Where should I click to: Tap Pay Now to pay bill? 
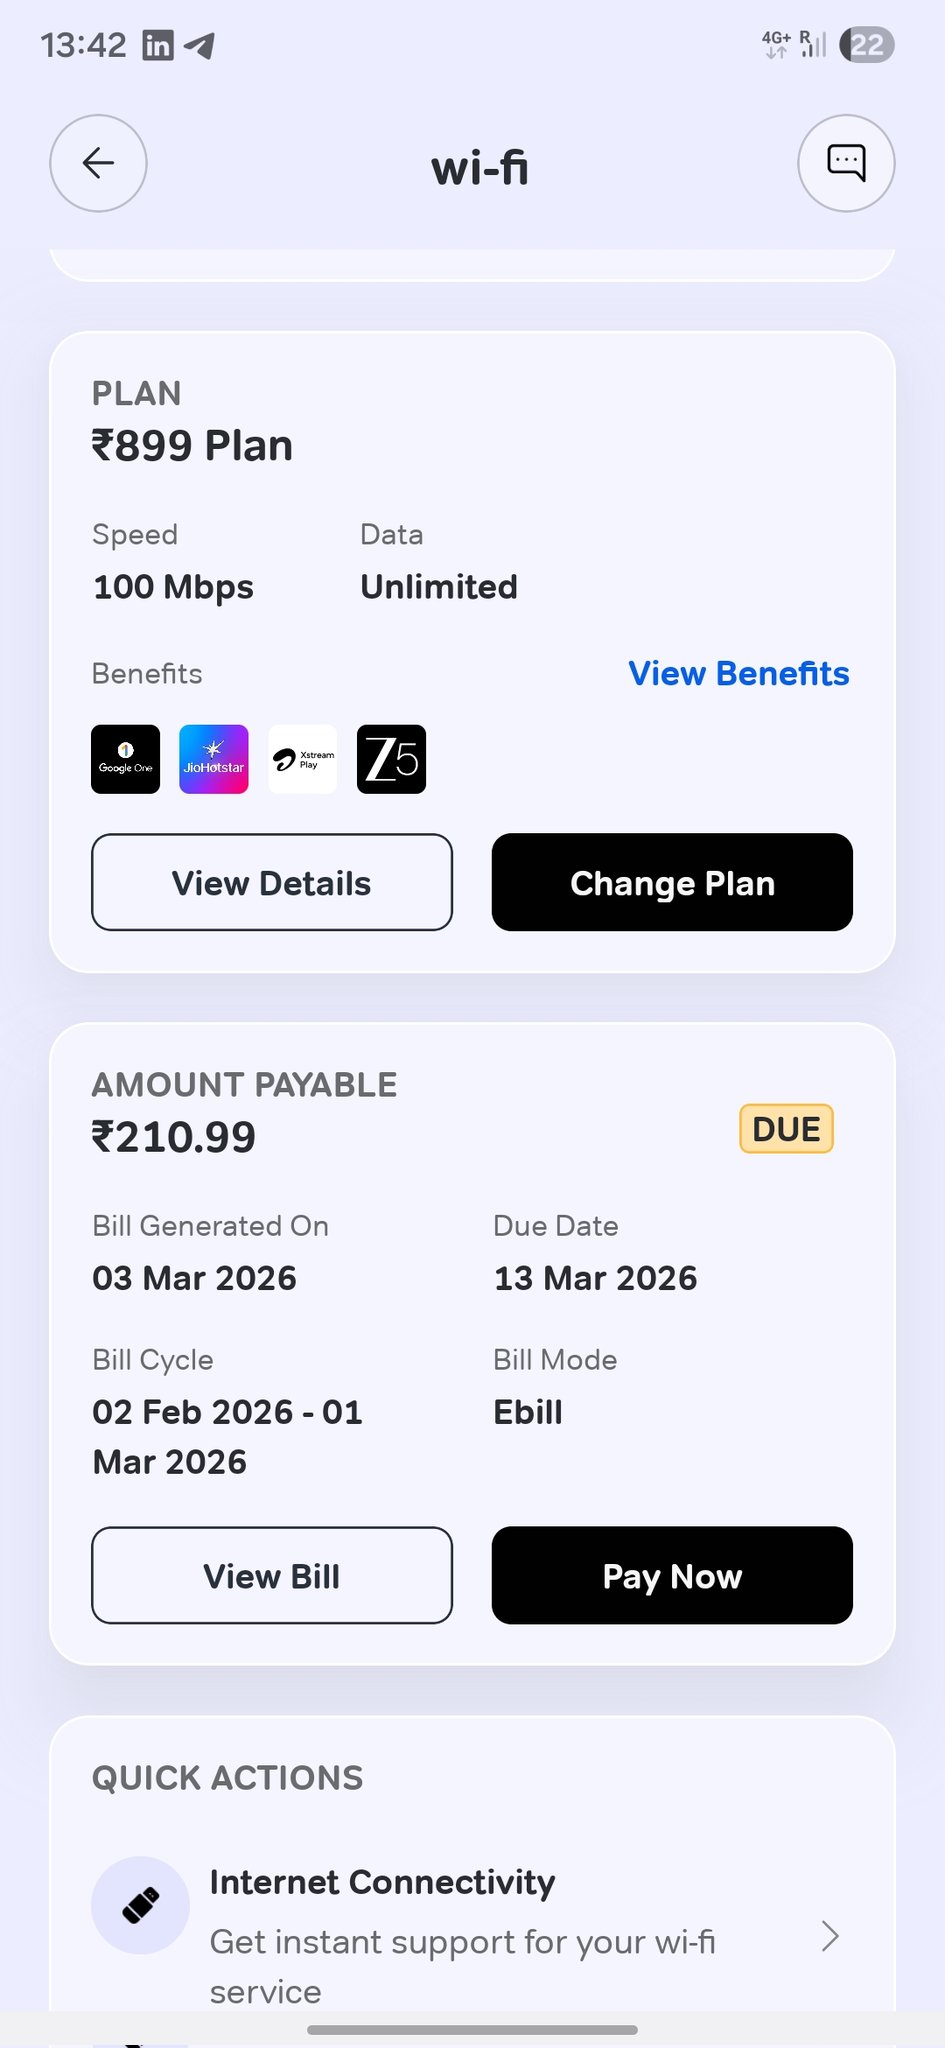[x=672, y=1575]
